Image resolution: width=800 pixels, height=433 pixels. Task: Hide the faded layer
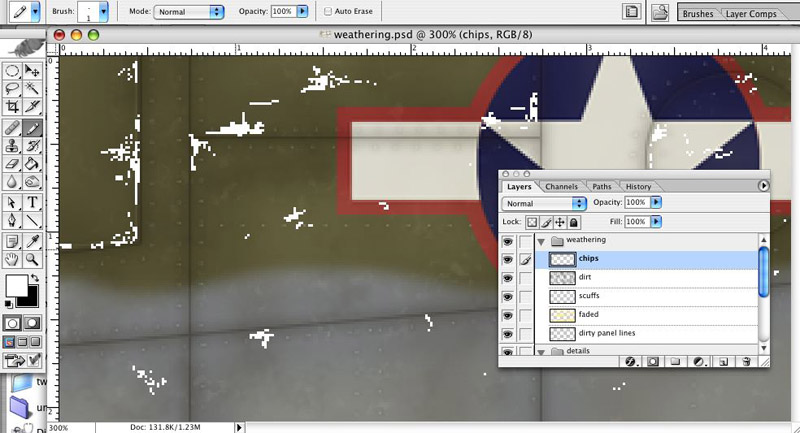tap(508, 316)
